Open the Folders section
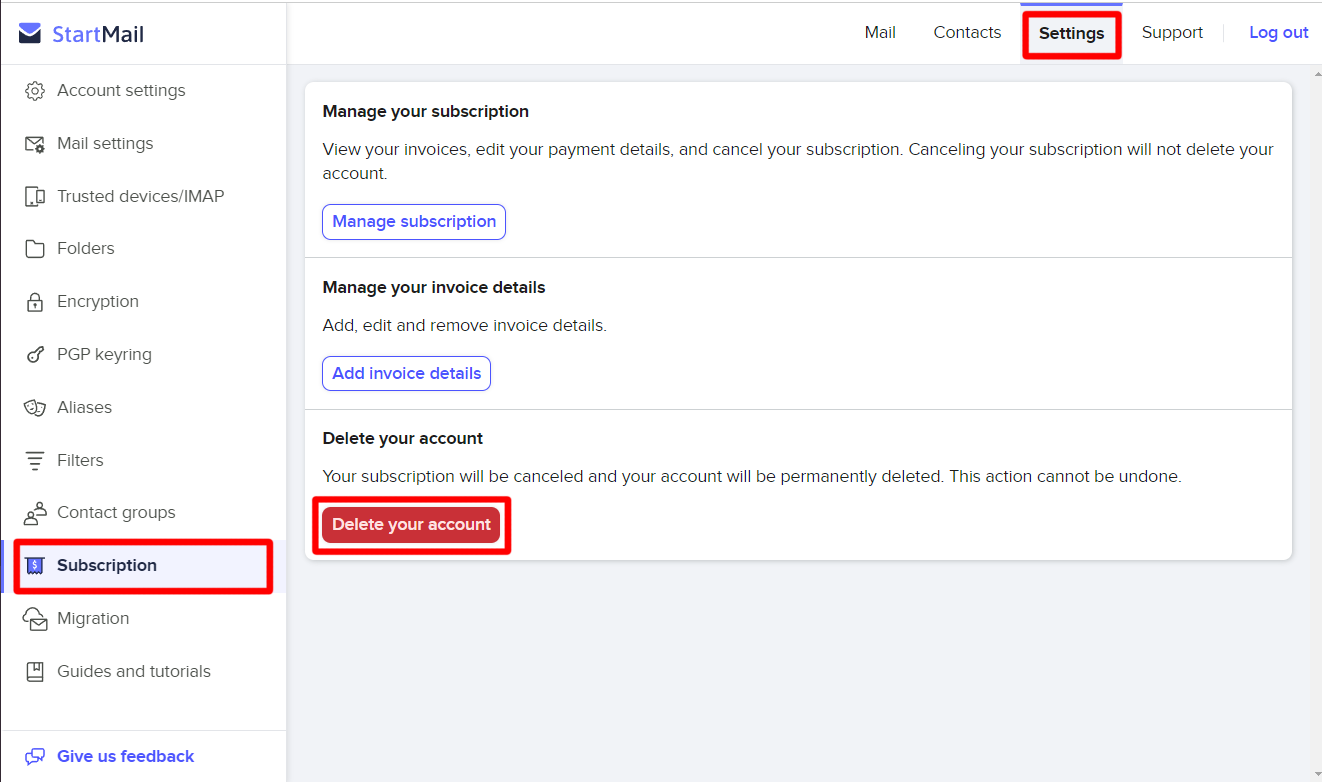Image resolution: width=1322 pixels, height=782 pixels. click(x=85, y=248)
